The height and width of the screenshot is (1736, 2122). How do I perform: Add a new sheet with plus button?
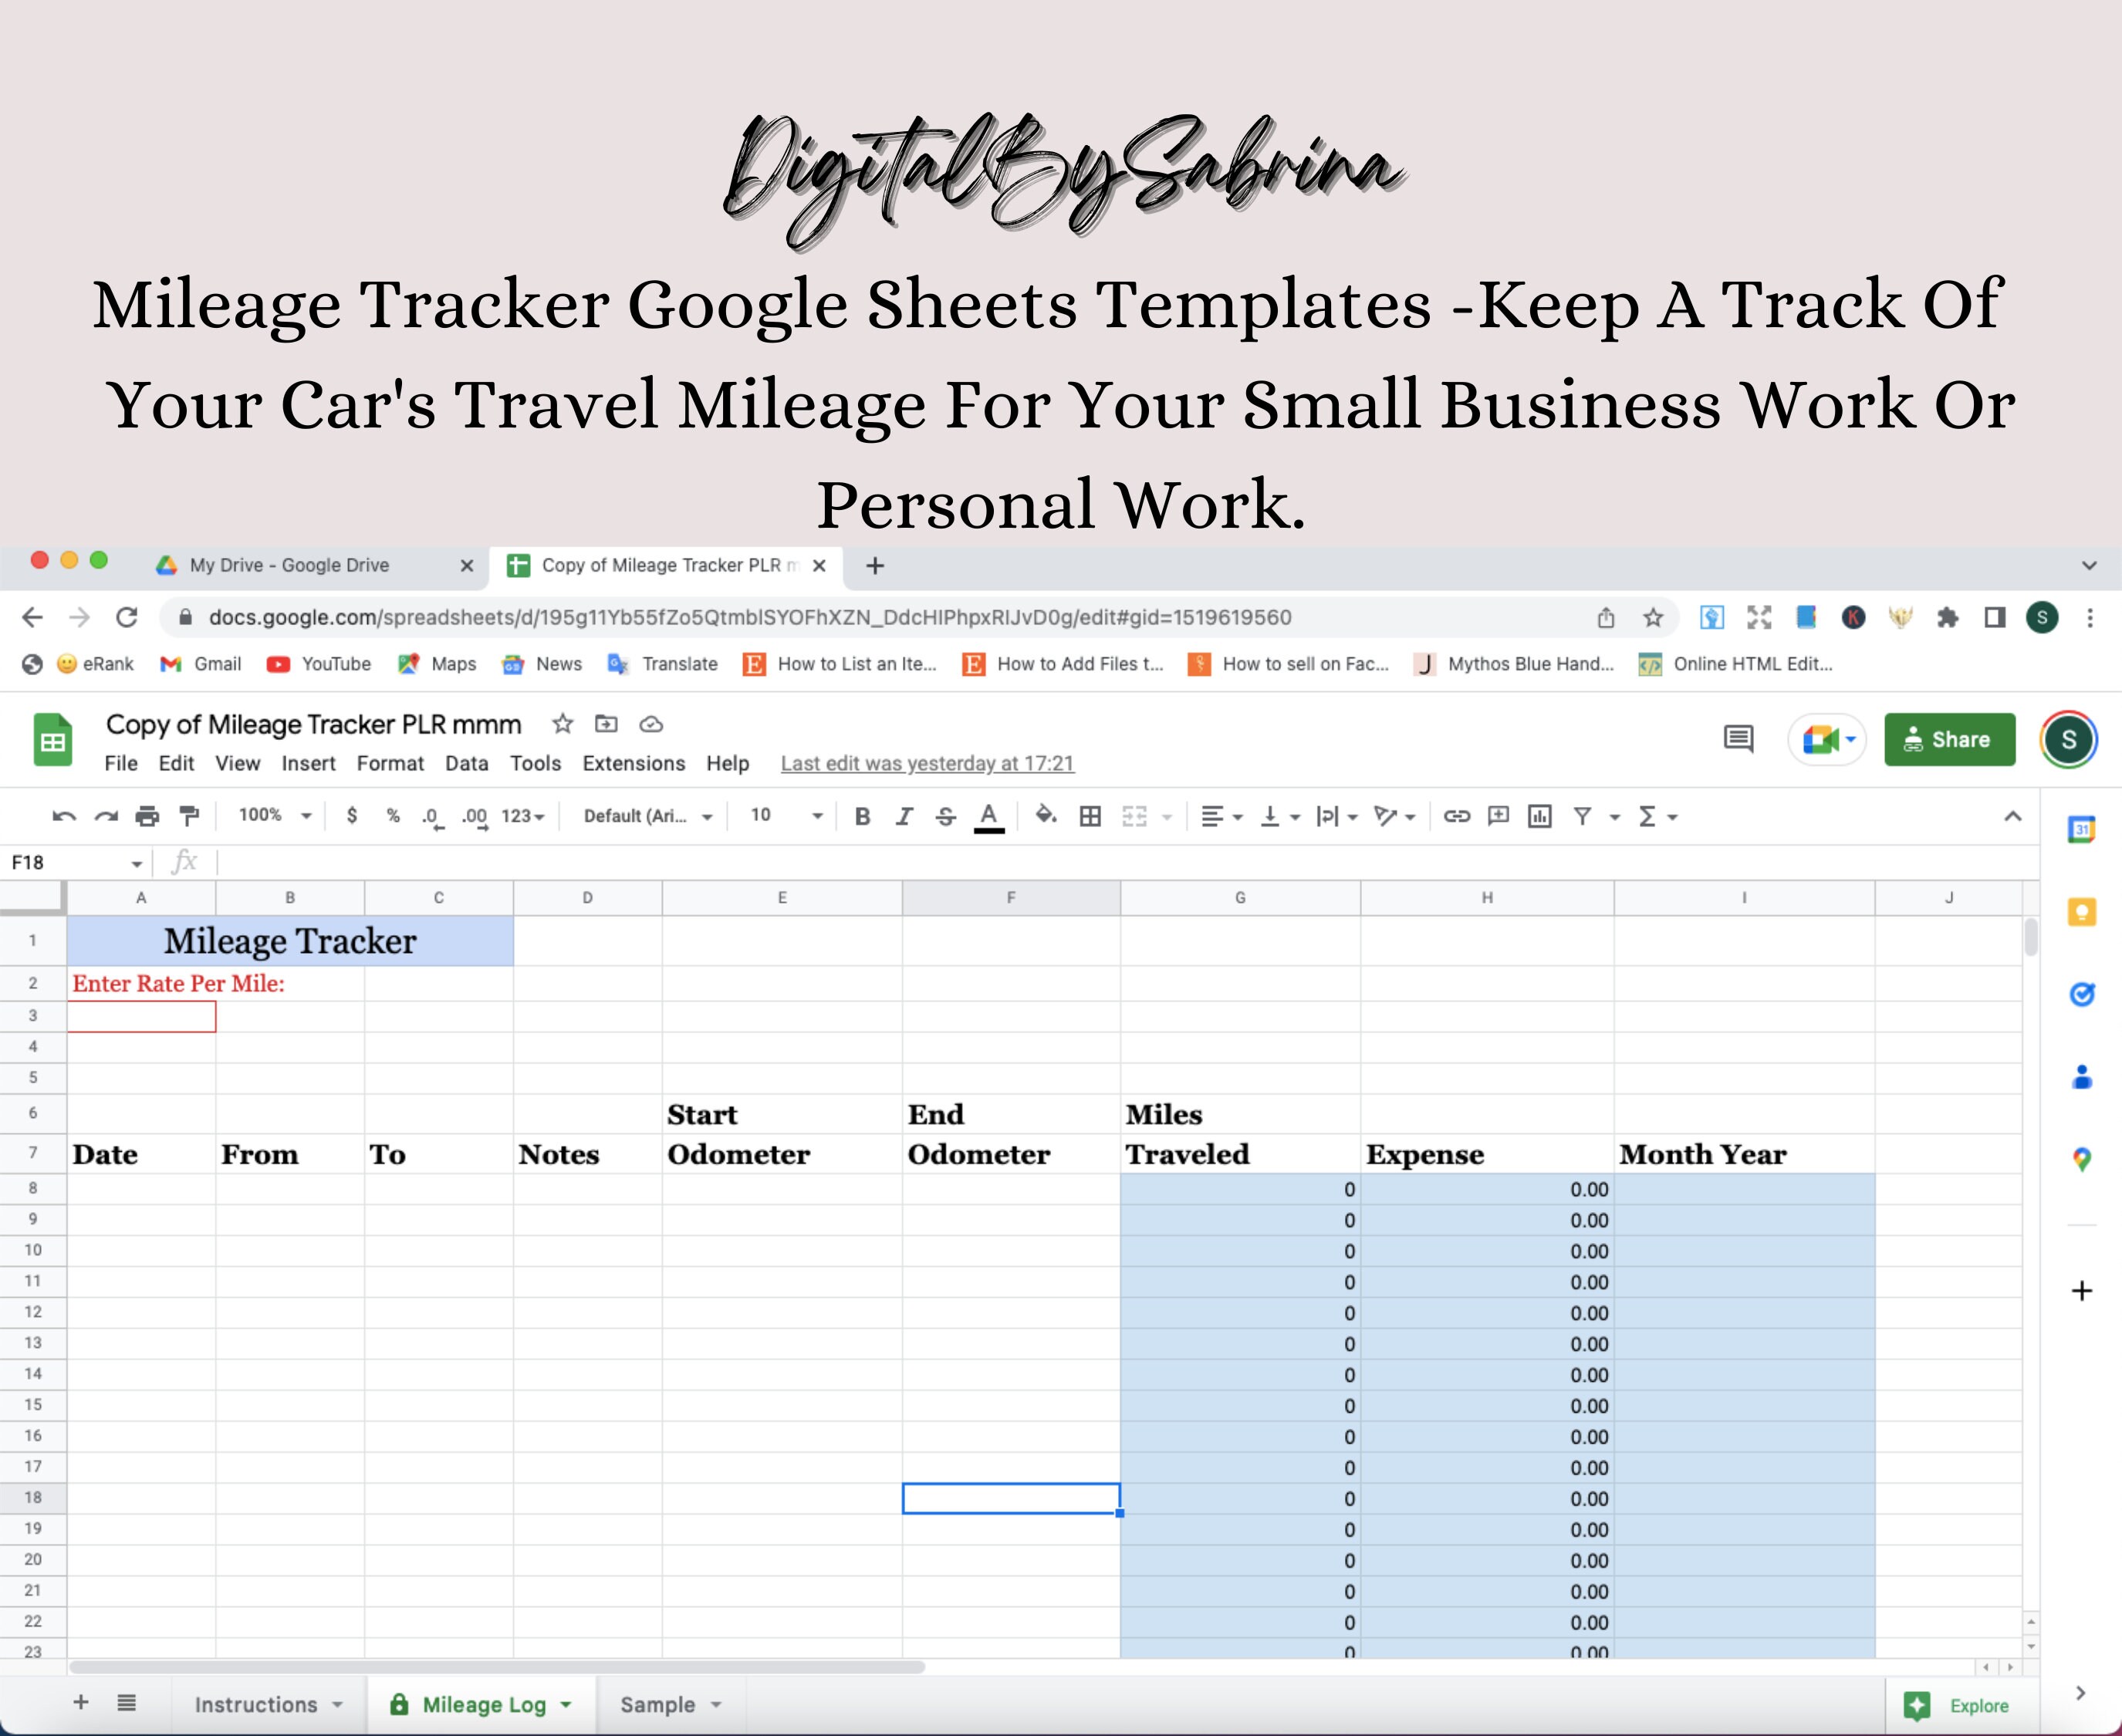tap(81, 1703)
